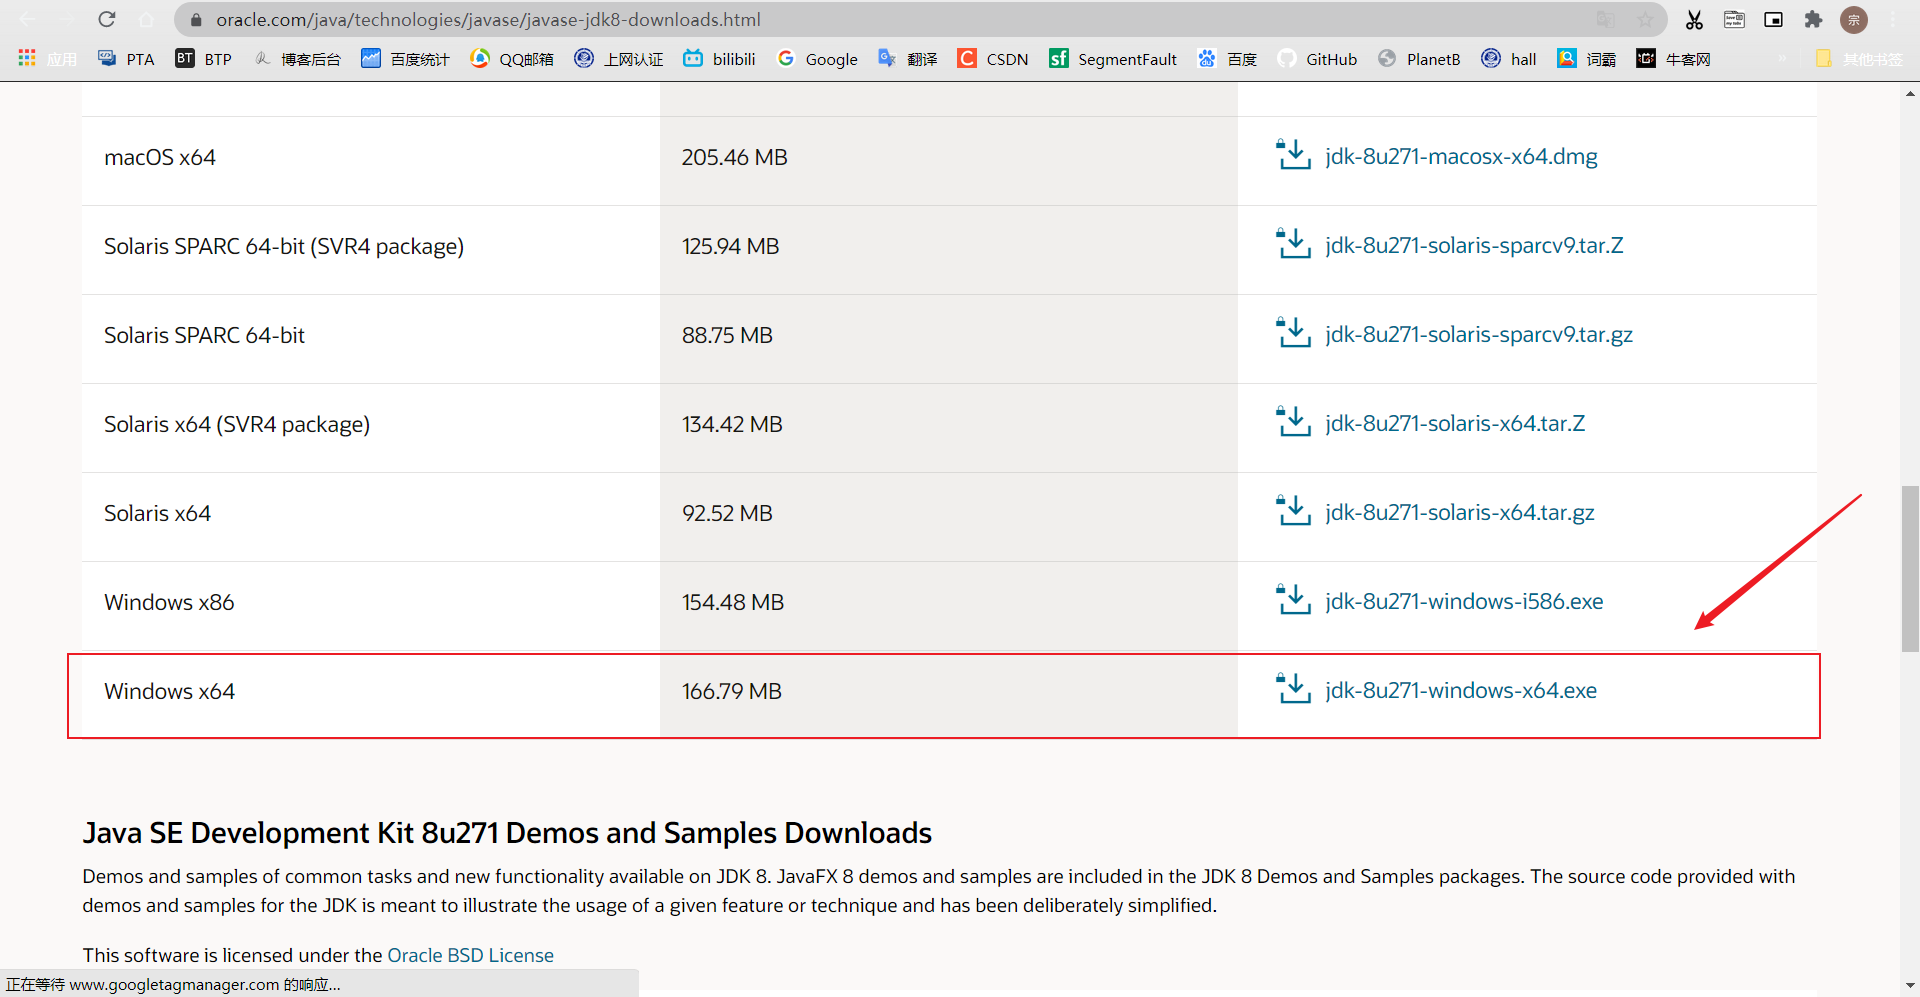
Task: Download jdk-8u271-macosx-x64.dmg
Action: (1461, 156)
